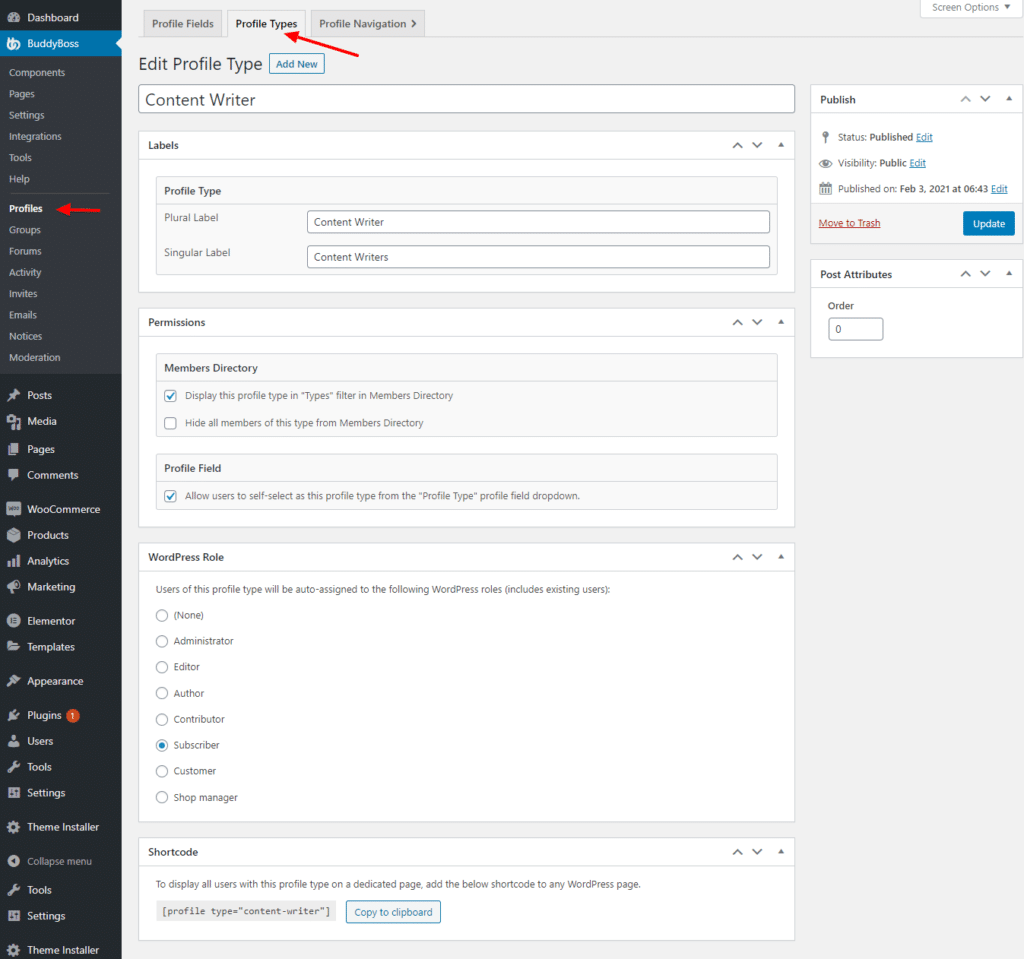Open the Profile Navigation tab
The width and height of the screenshot is (1024, 959).
pyautogui.click(x=368, y=24)
